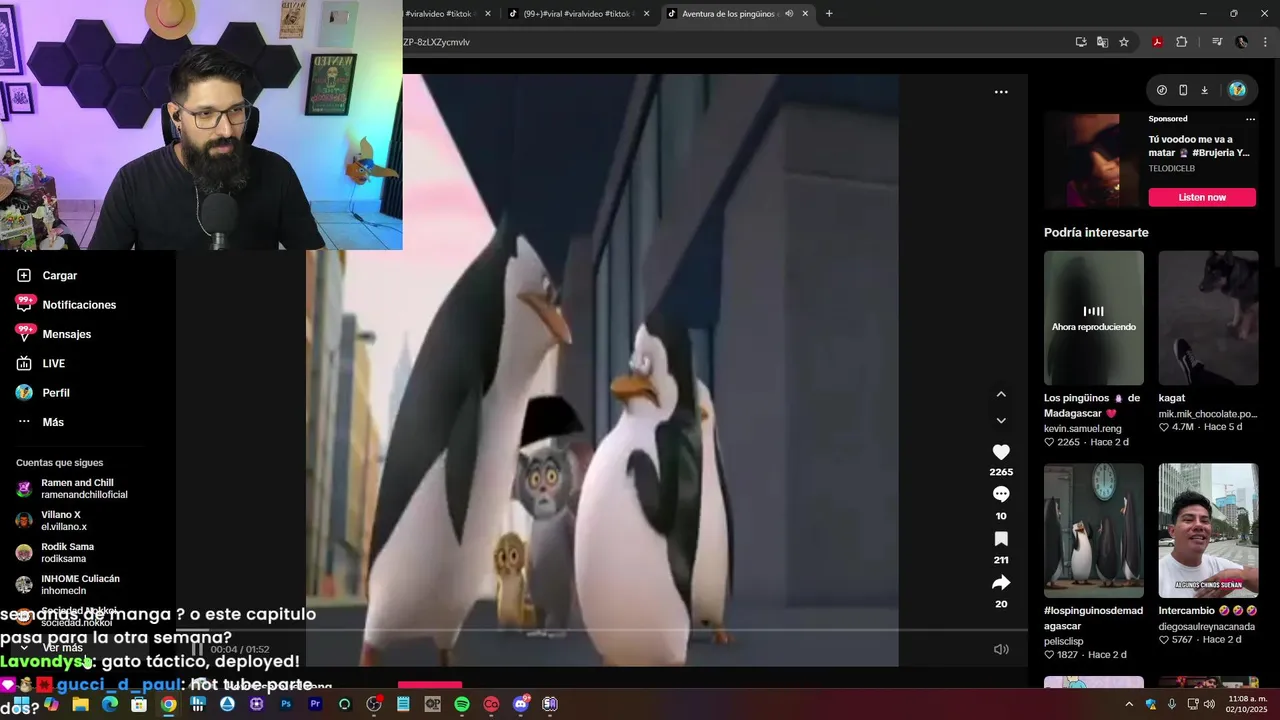This screenshot has width=1280, height=720.
Task: Open the #lospinguinosdemadagascar video thumbnail
Action: click(x=1094, y=530)
